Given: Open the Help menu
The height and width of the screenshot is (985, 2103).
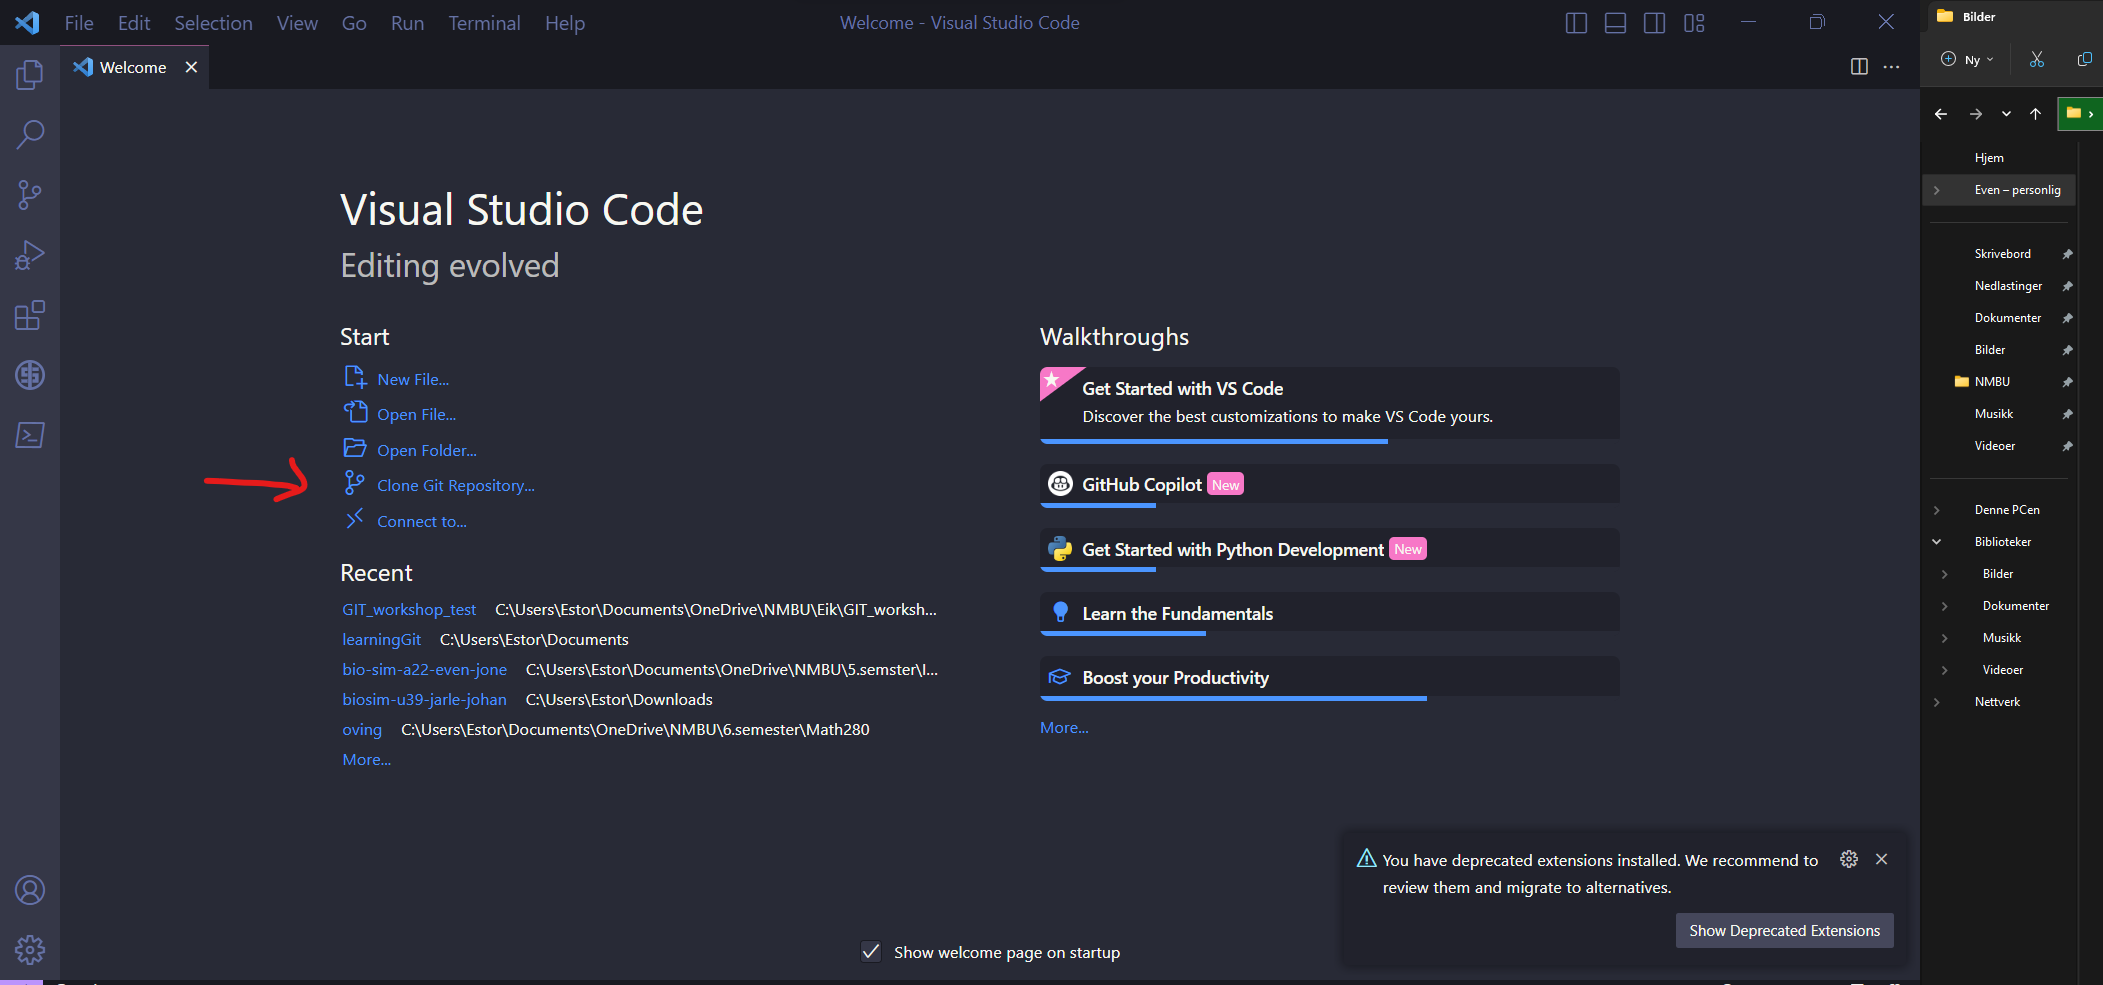Looking at the screenshot, I should [x=565, y=23].
